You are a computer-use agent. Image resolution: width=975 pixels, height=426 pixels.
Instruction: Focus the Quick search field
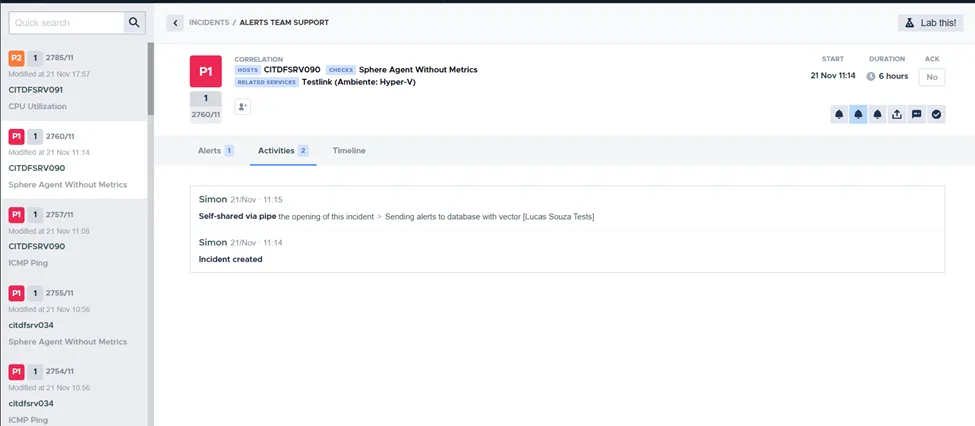point(67,23)
